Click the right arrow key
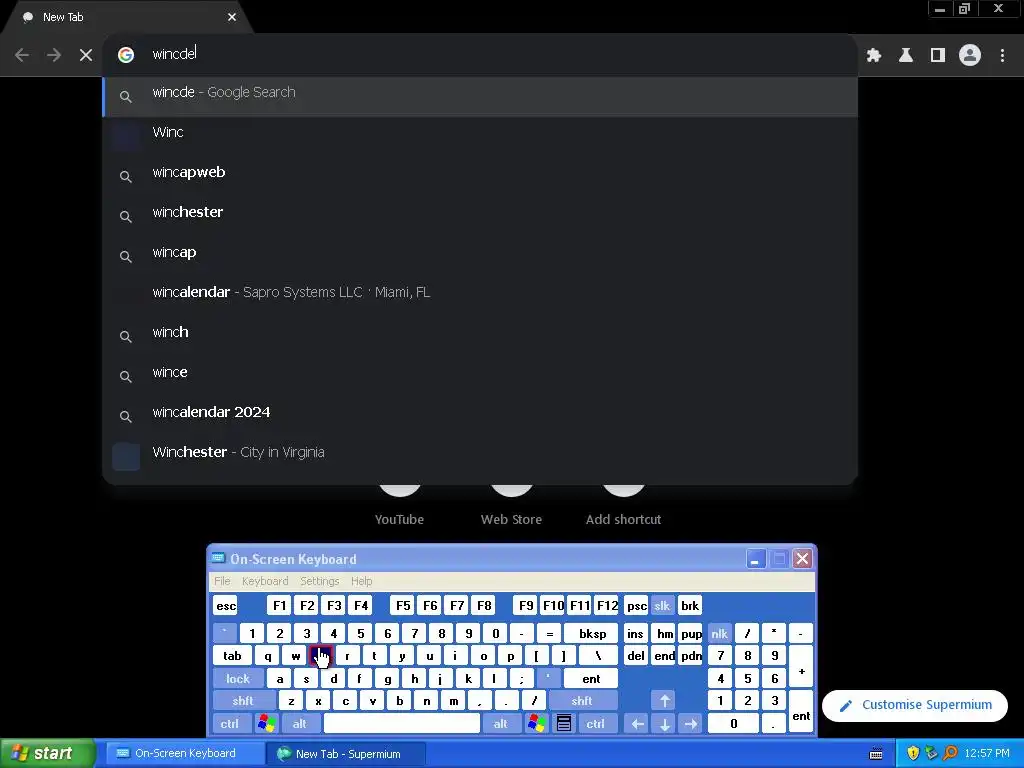 click(691, 724)
